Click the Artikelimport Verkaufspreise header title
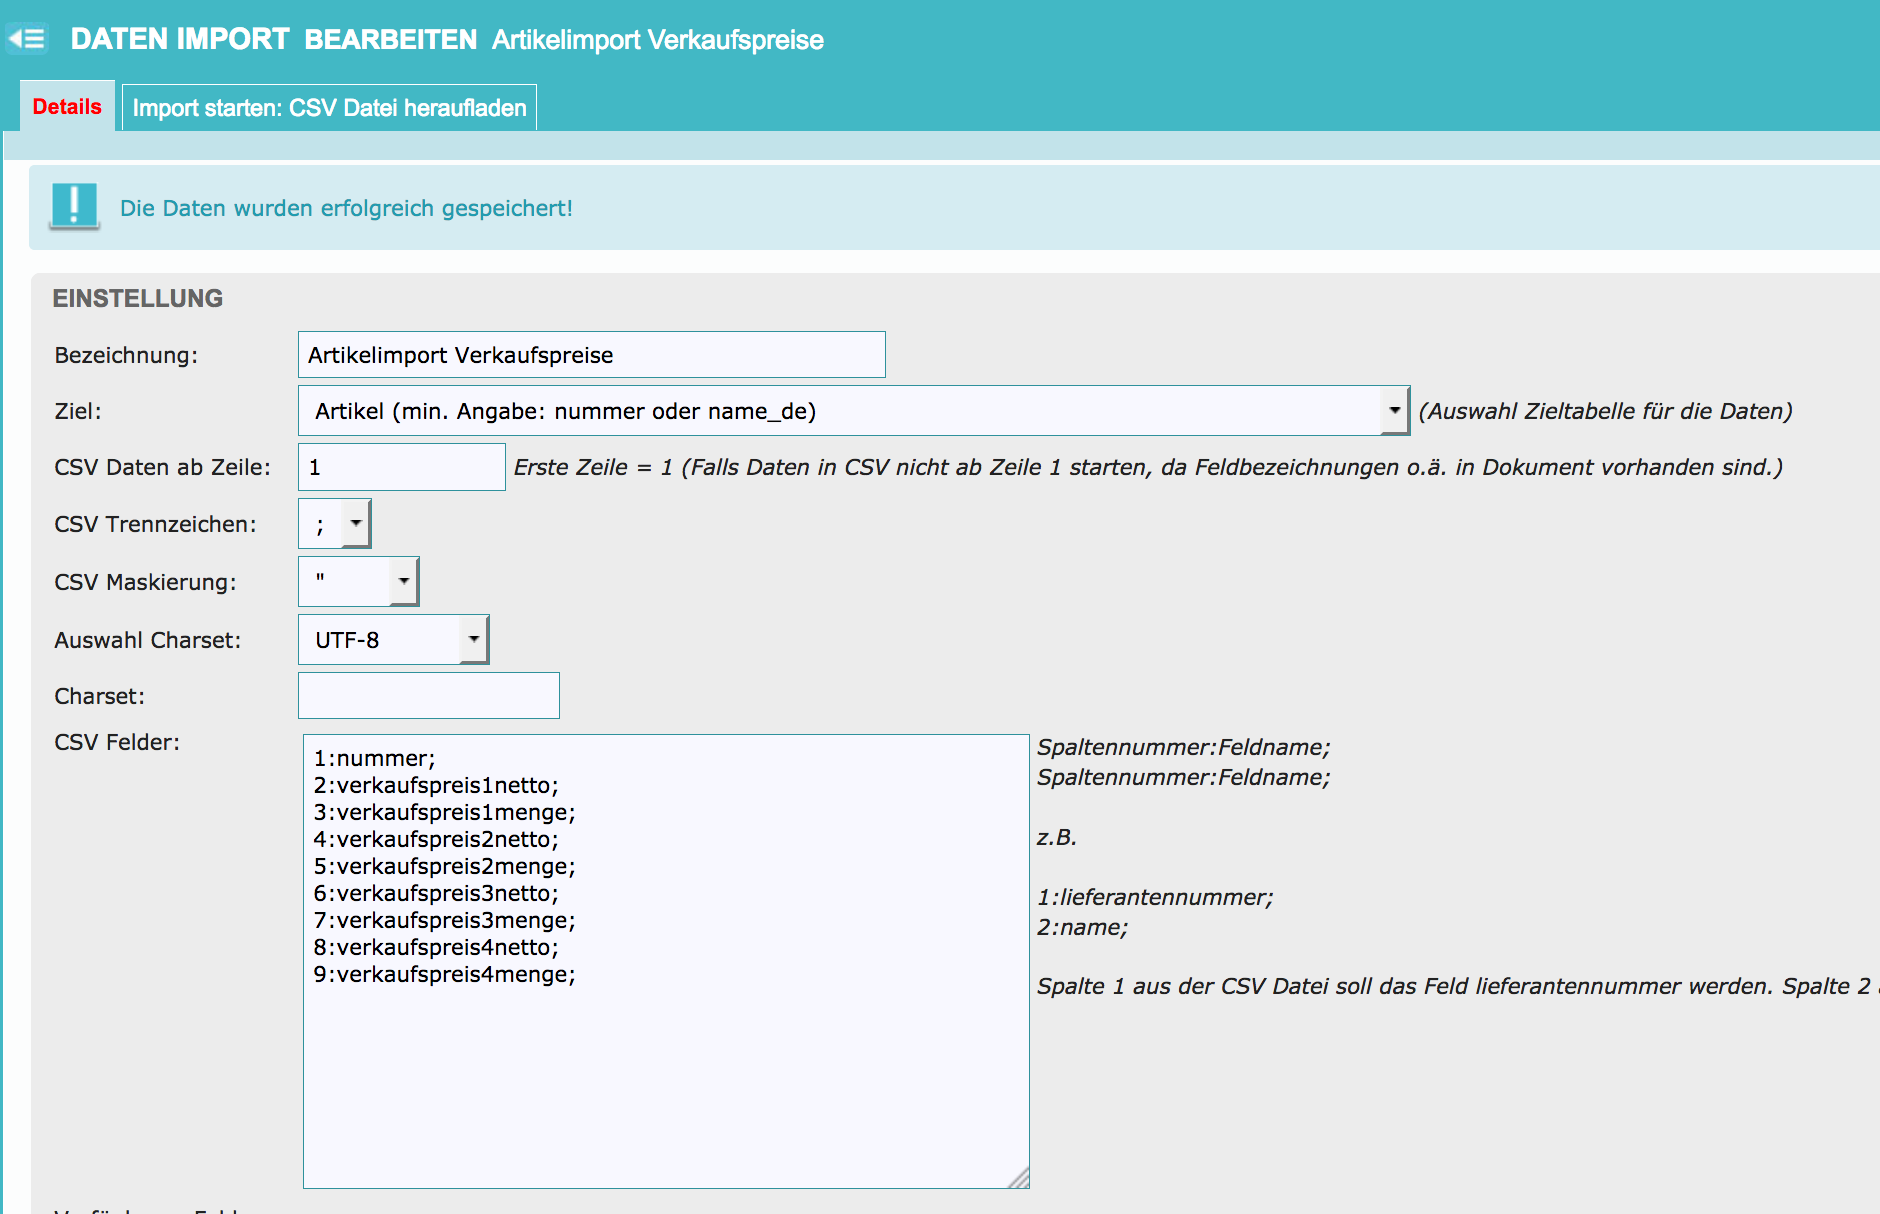Screen dimensions: 1880x1214 (657, 40)
